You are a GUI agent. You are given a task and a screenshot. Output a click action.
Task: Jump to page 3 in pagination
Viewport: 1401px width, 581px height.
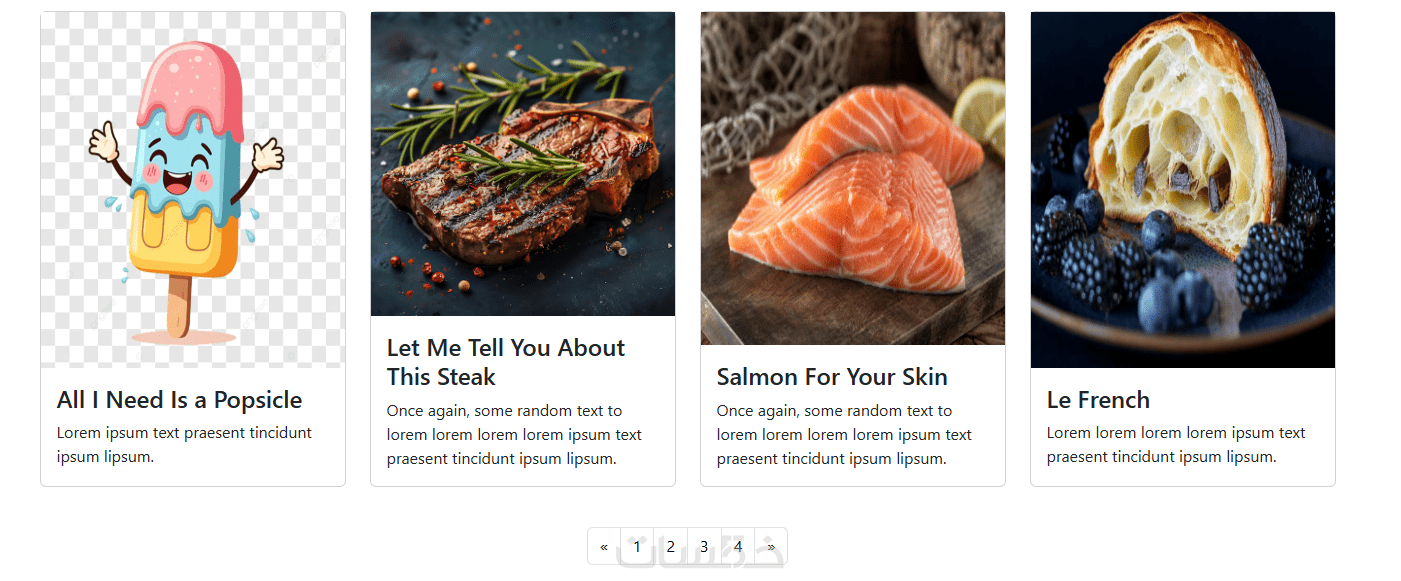pos(704,546)
